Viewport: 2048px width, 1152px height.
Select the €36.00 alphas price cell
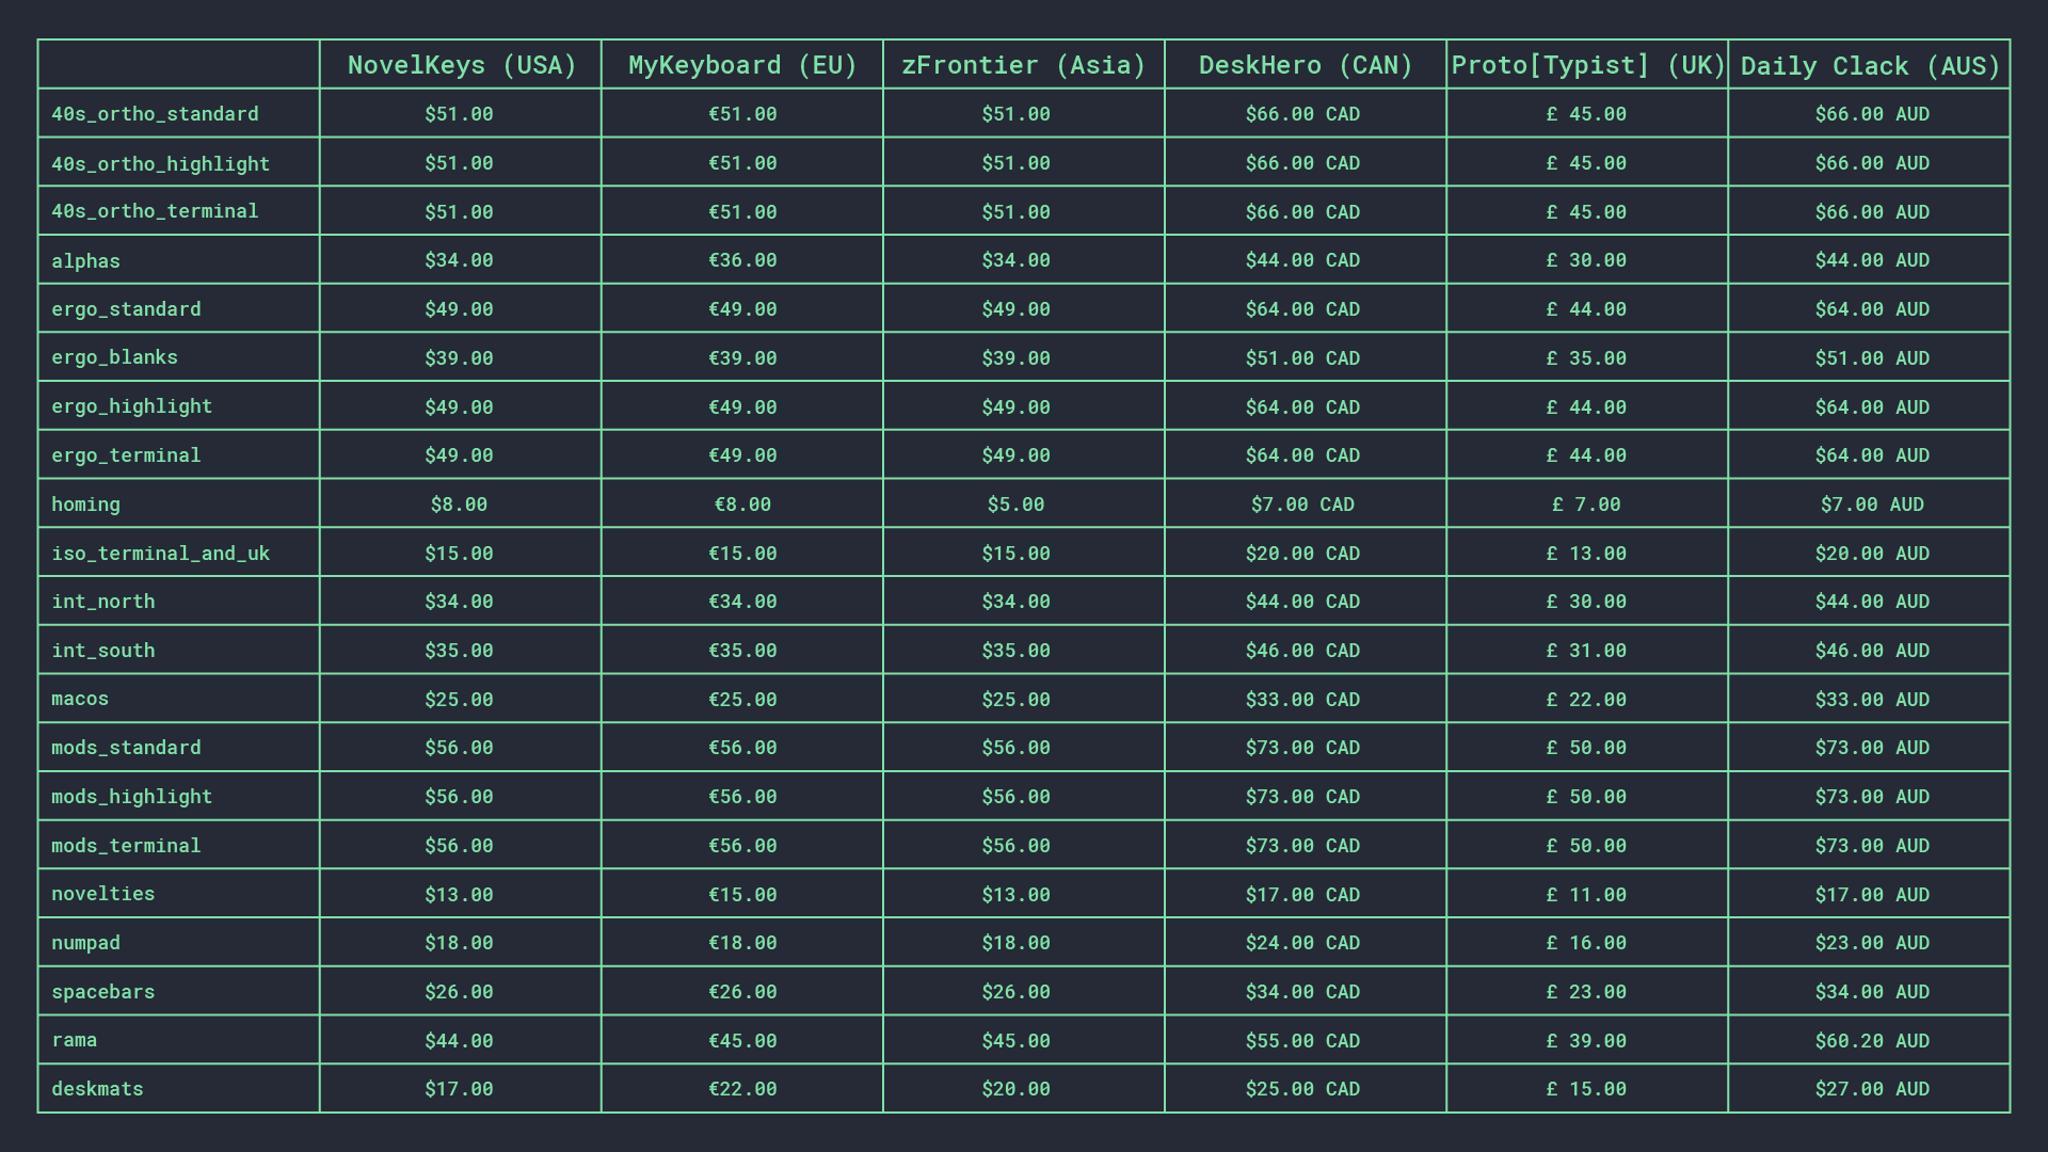[x=742, y=260]
